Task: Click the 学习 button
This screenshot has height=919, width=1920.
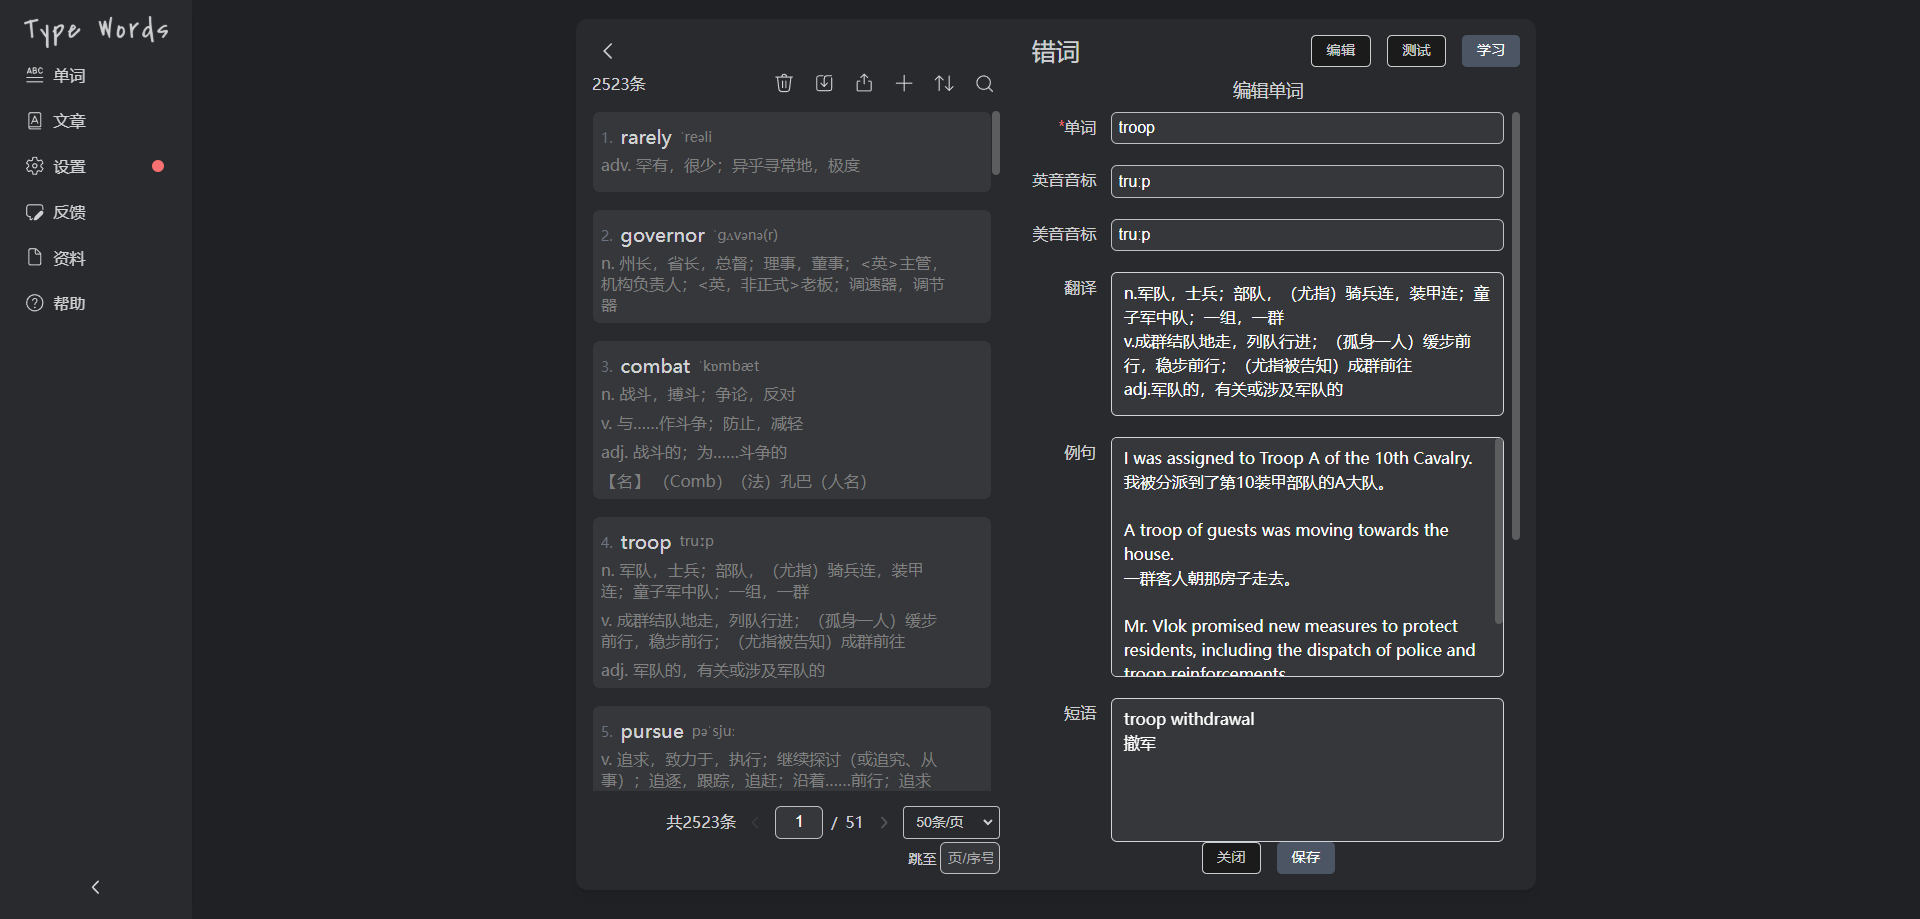Action: click(1490, 50)
